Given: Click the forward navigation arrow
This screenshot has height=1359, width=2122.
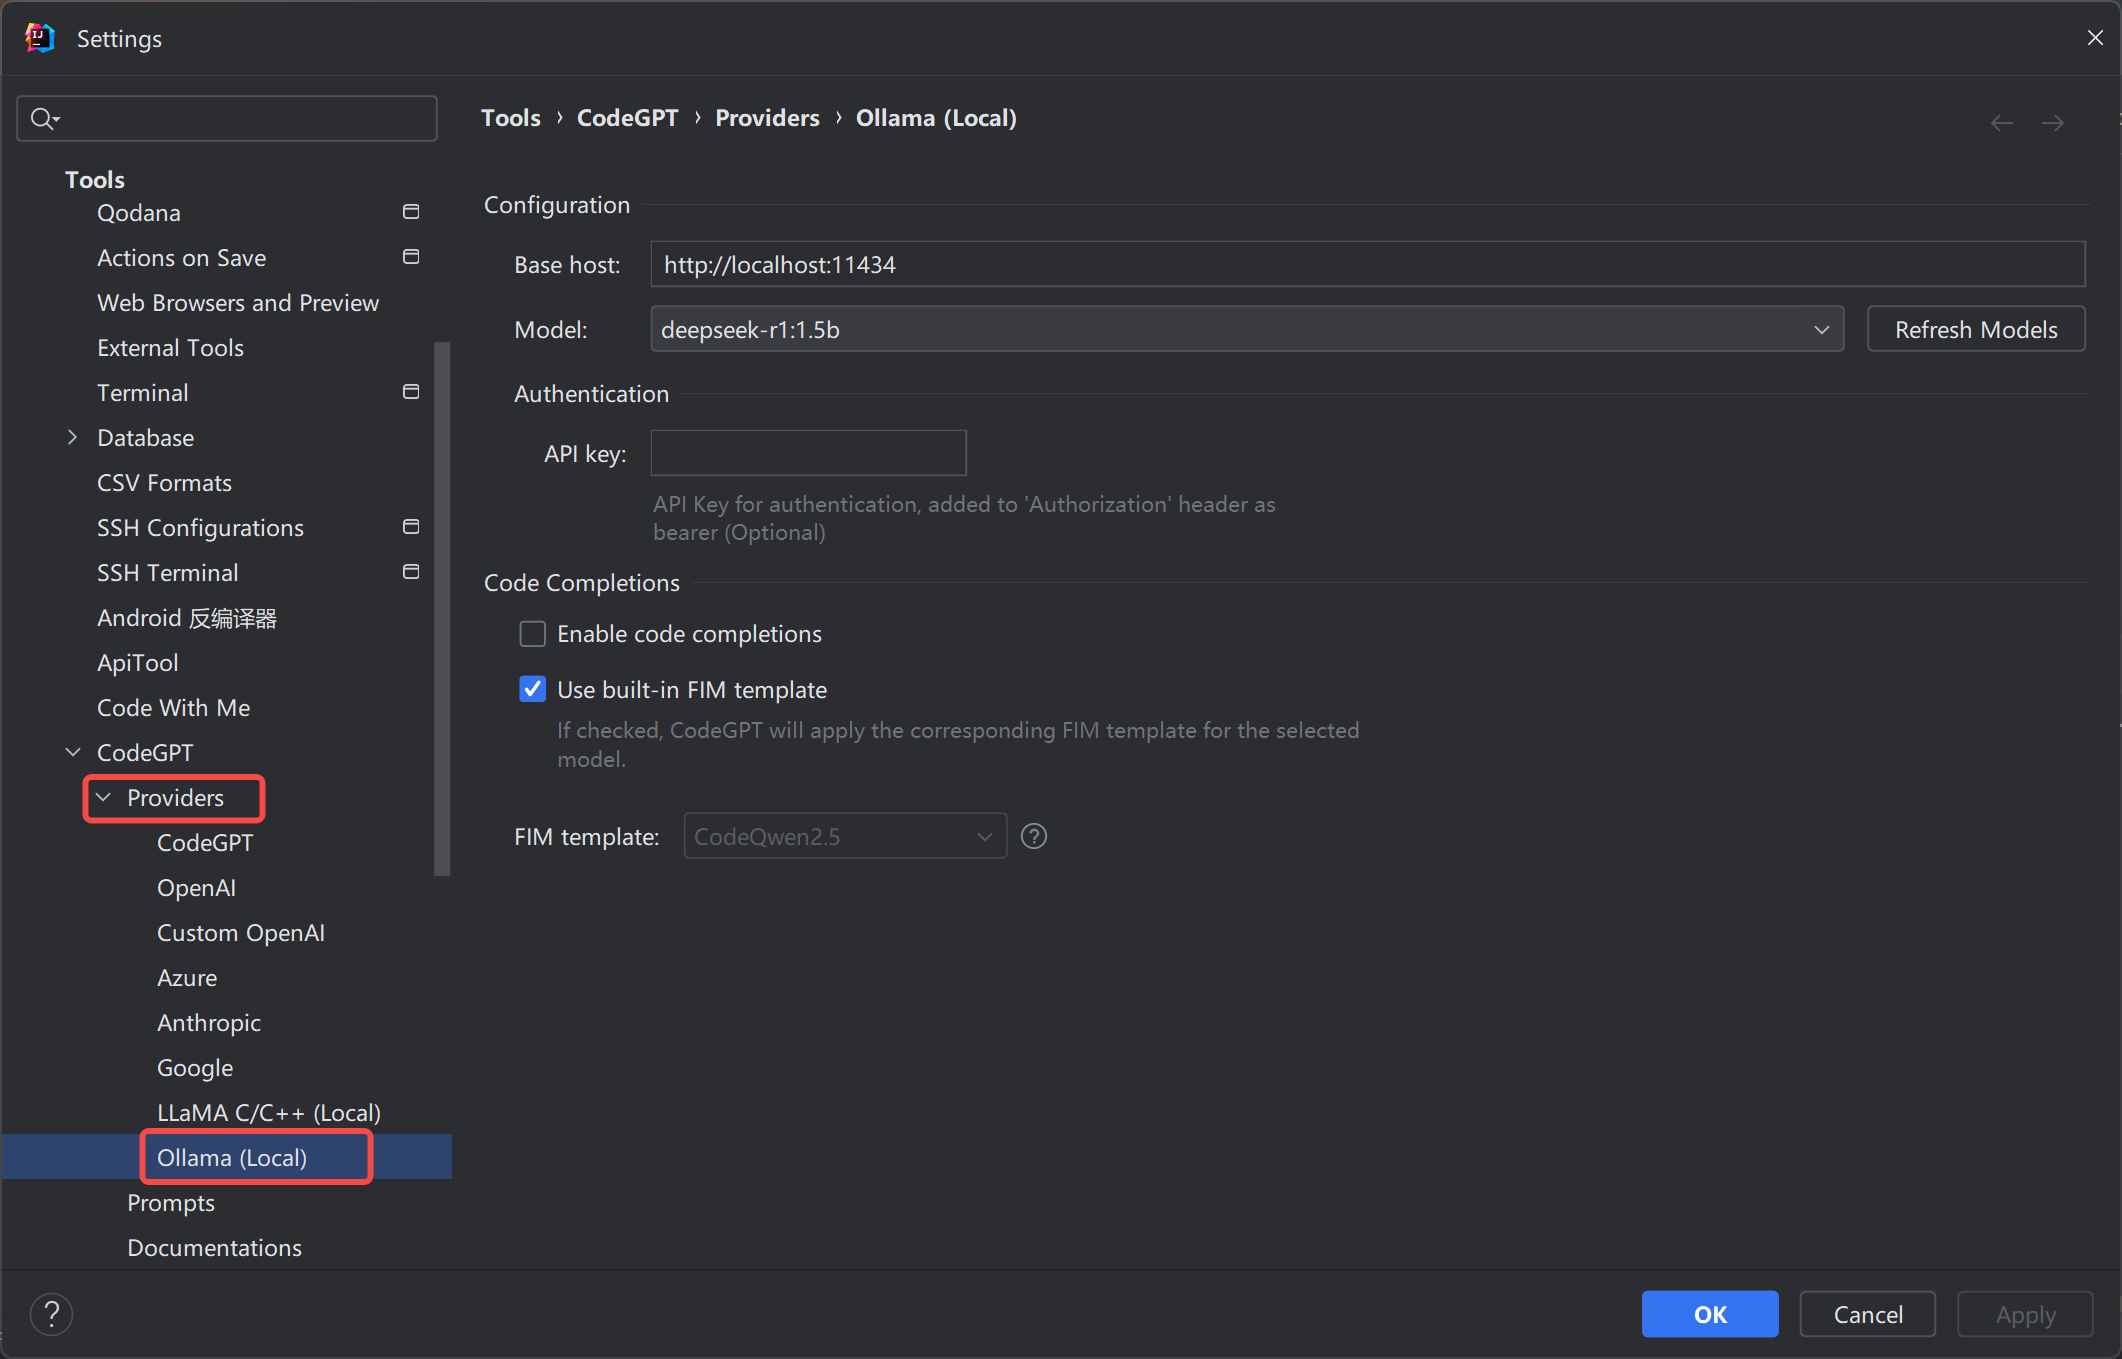Looking at the screenshot, I should click(x=2053, y=122).
